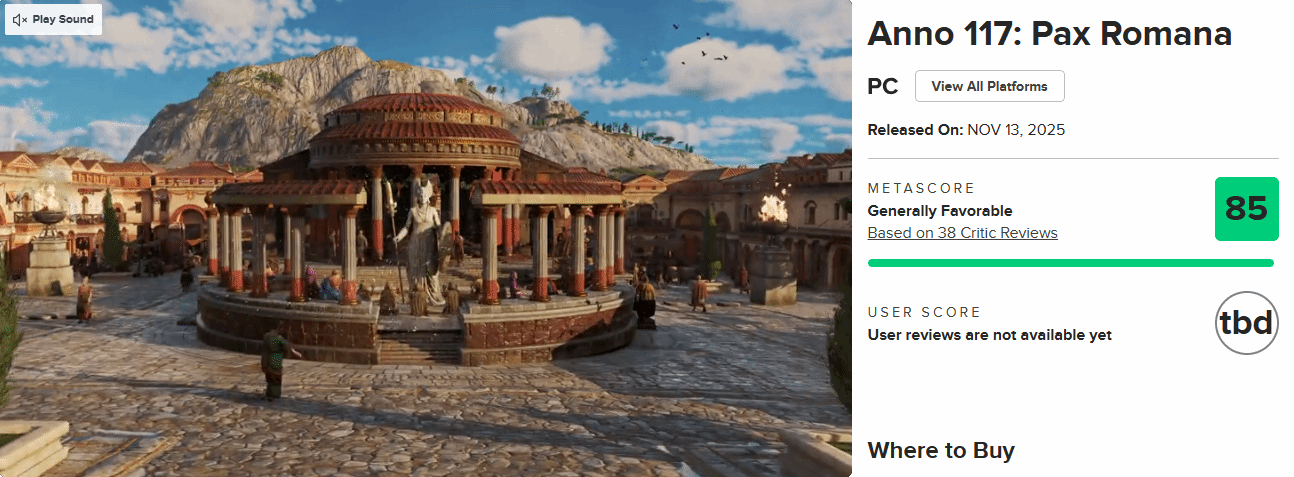Click the muted speaker icon

[x=20, y=19]
